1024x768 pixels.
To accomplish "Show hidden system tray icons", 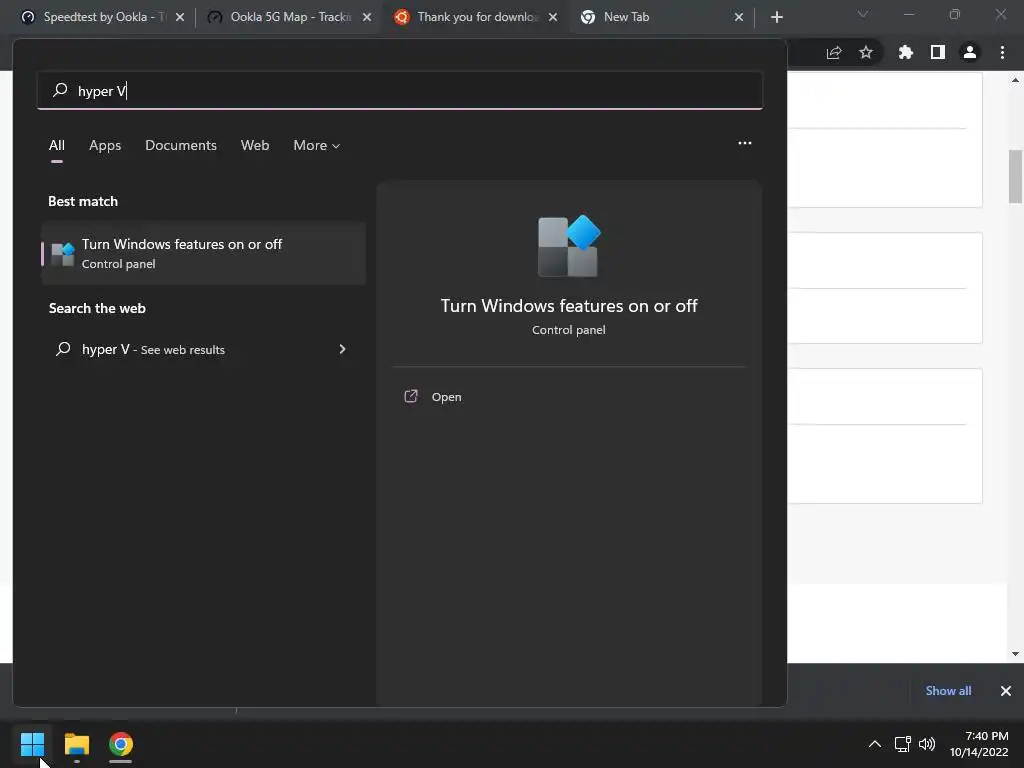I will [x=874, y=744].
